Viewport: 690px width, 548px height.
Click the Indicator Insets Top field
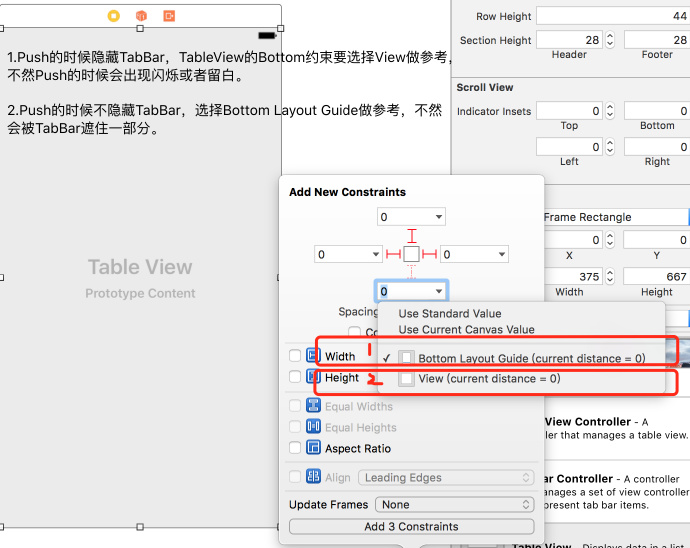click(569, 110)
